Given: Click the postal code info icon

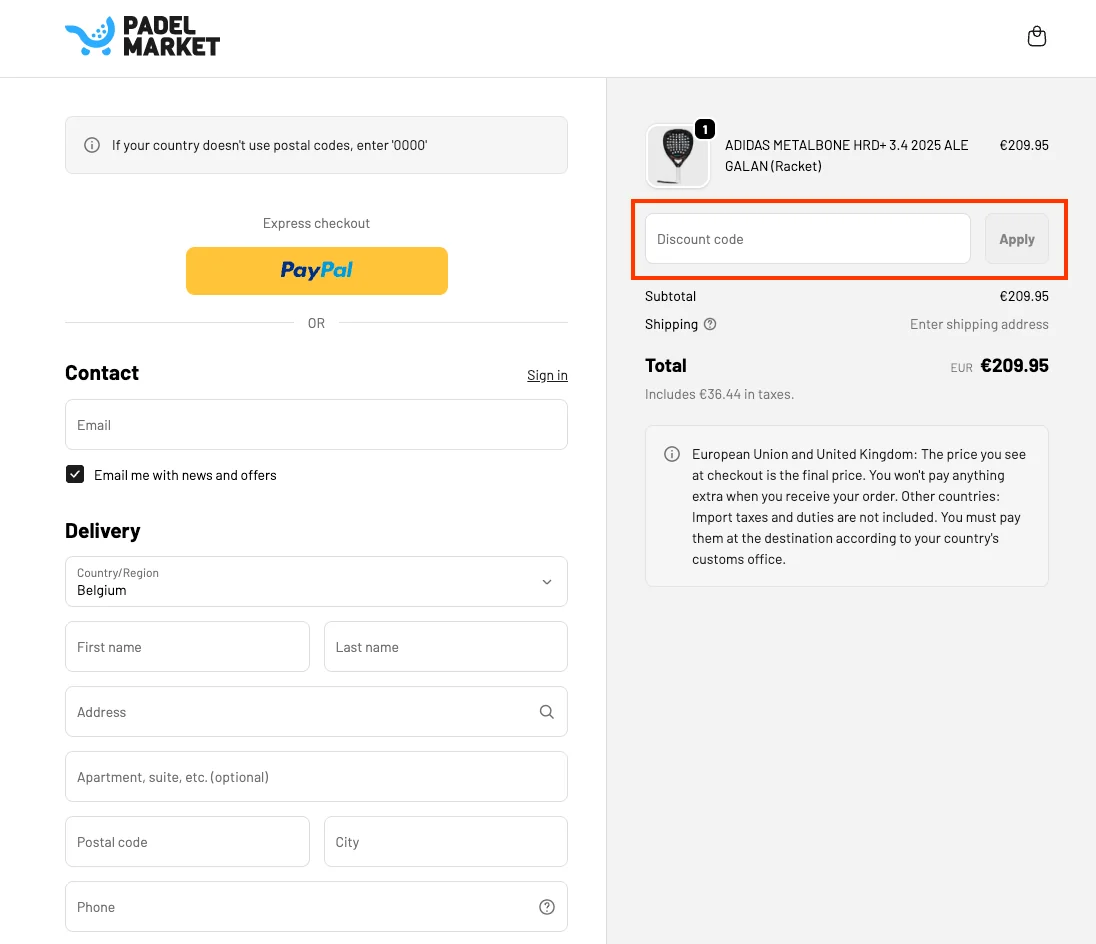Looking at the screenshot, I should (x=92, y=145).
